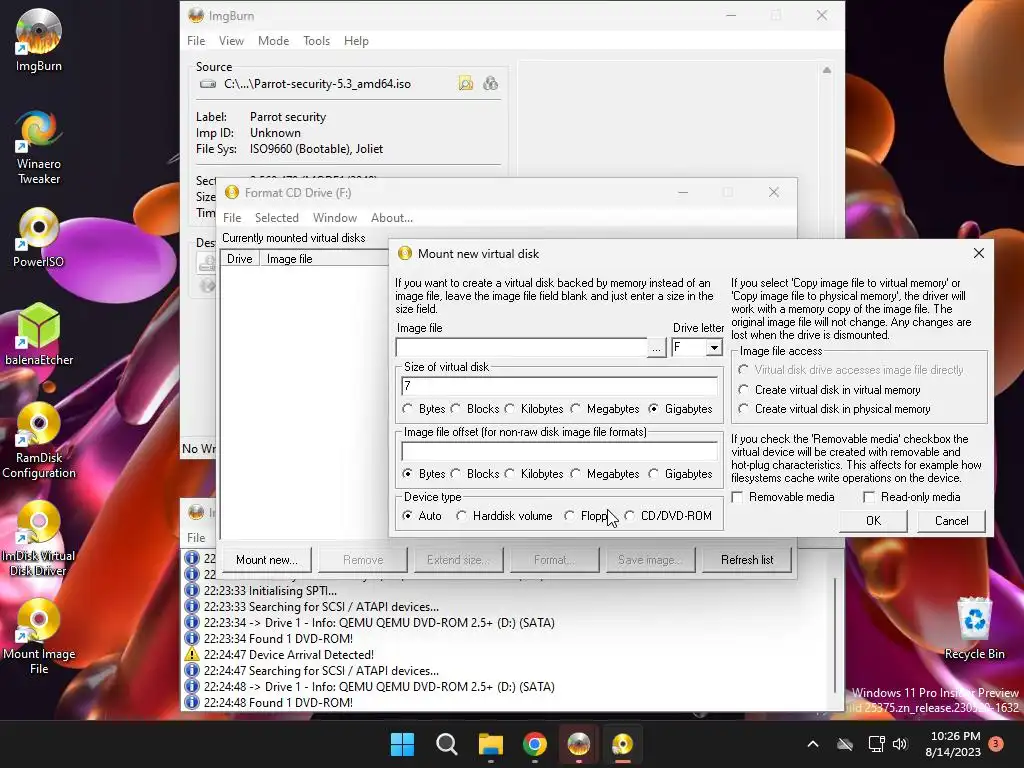This screenshot has height=768, width=1024.
Task: Click into the Image file path field
Action: [521, 348]
